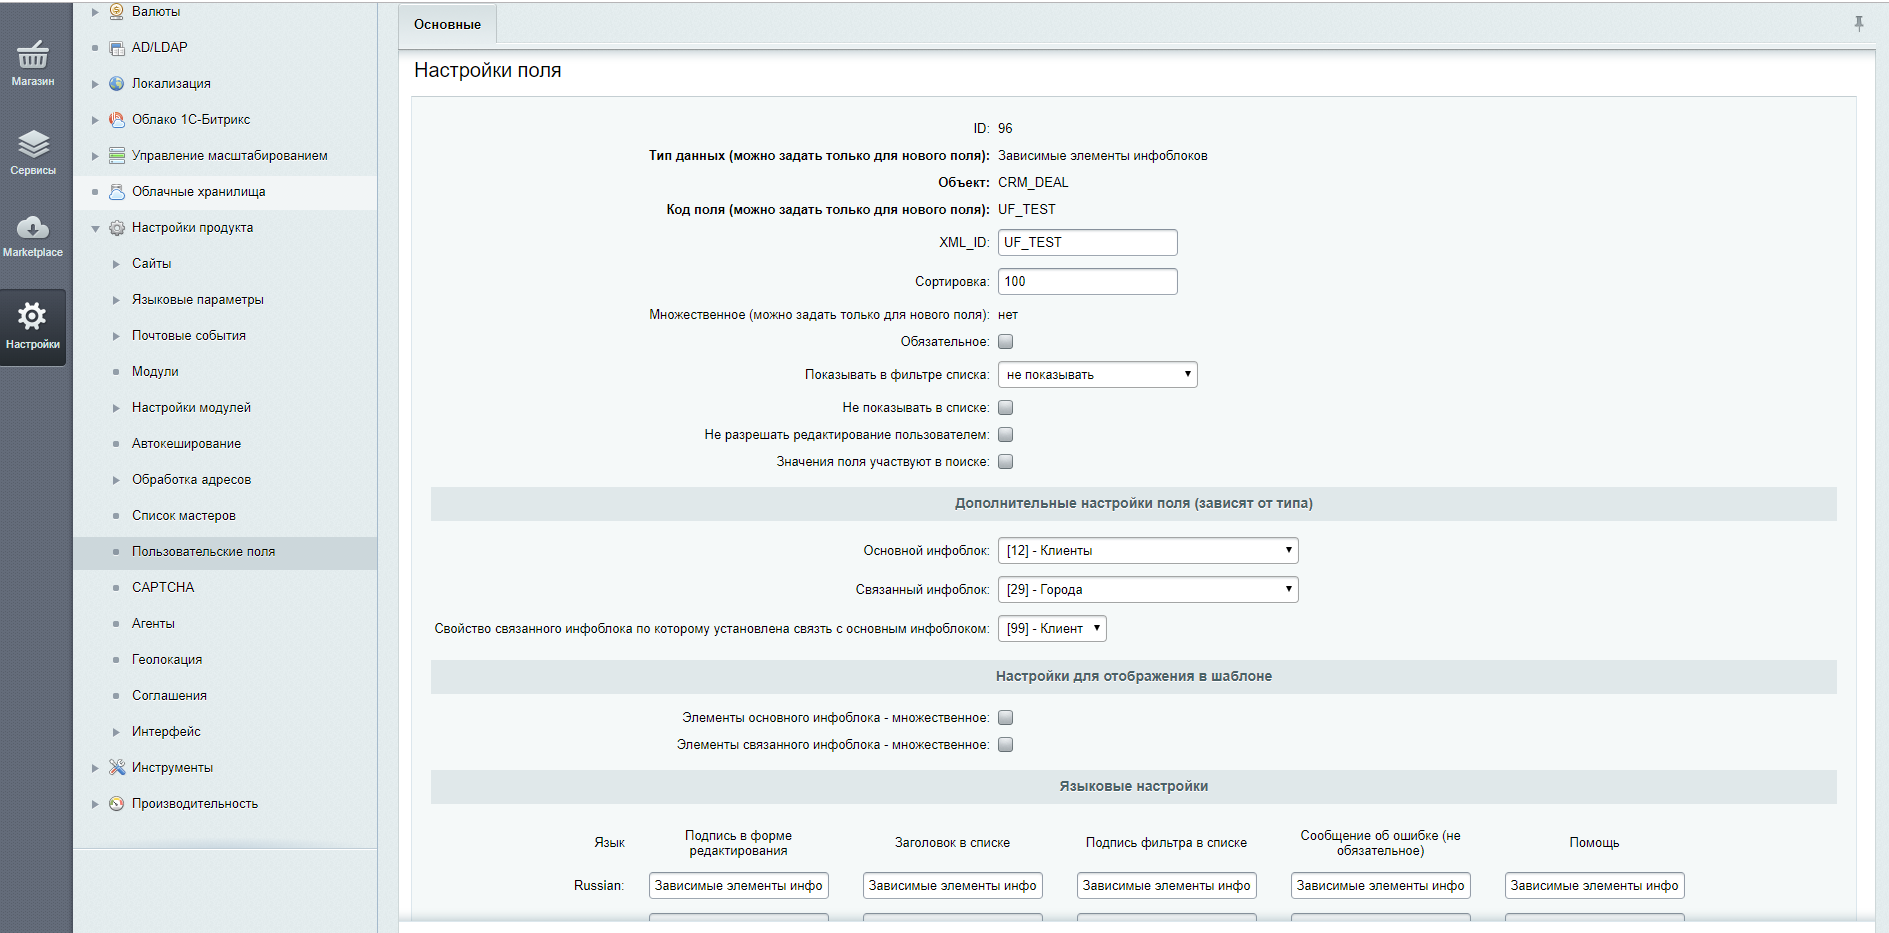Open Показывать в фильтре списка dropdown
The image size is (1889, 933).
[x=1098, y=375]
